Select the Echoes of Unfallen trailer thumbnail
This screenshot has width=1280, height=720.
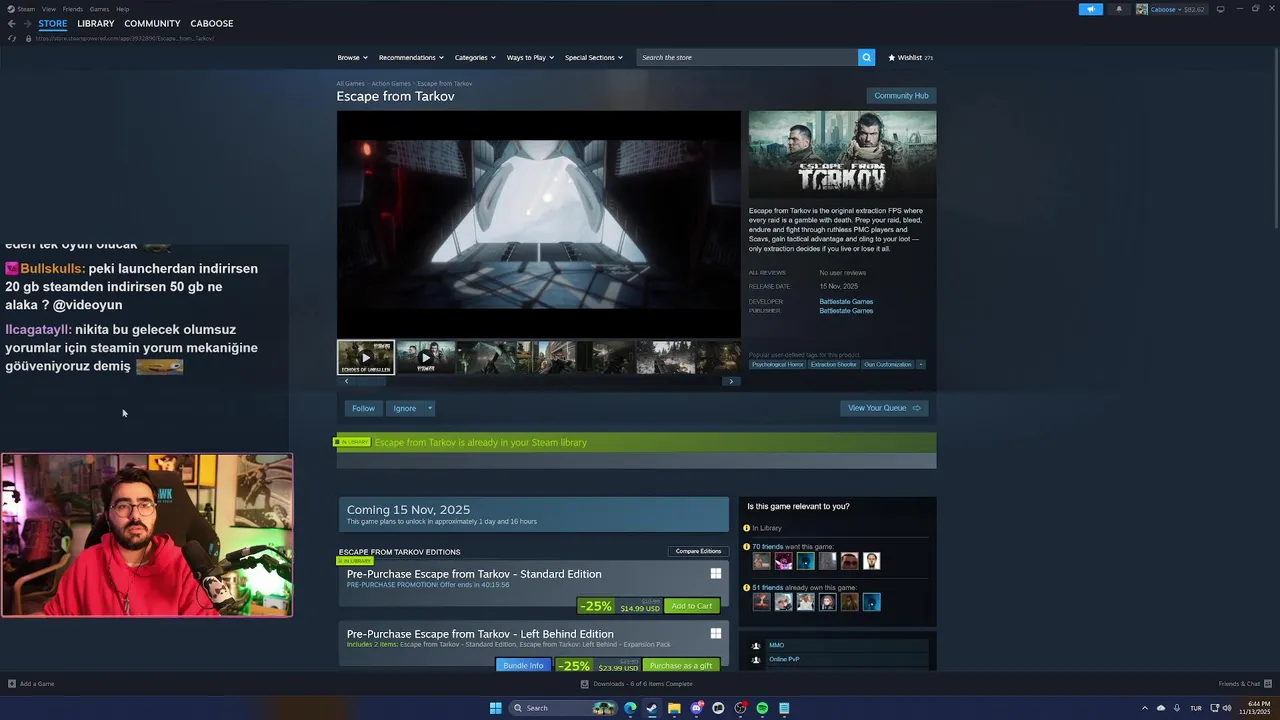(x=365, y=357)
